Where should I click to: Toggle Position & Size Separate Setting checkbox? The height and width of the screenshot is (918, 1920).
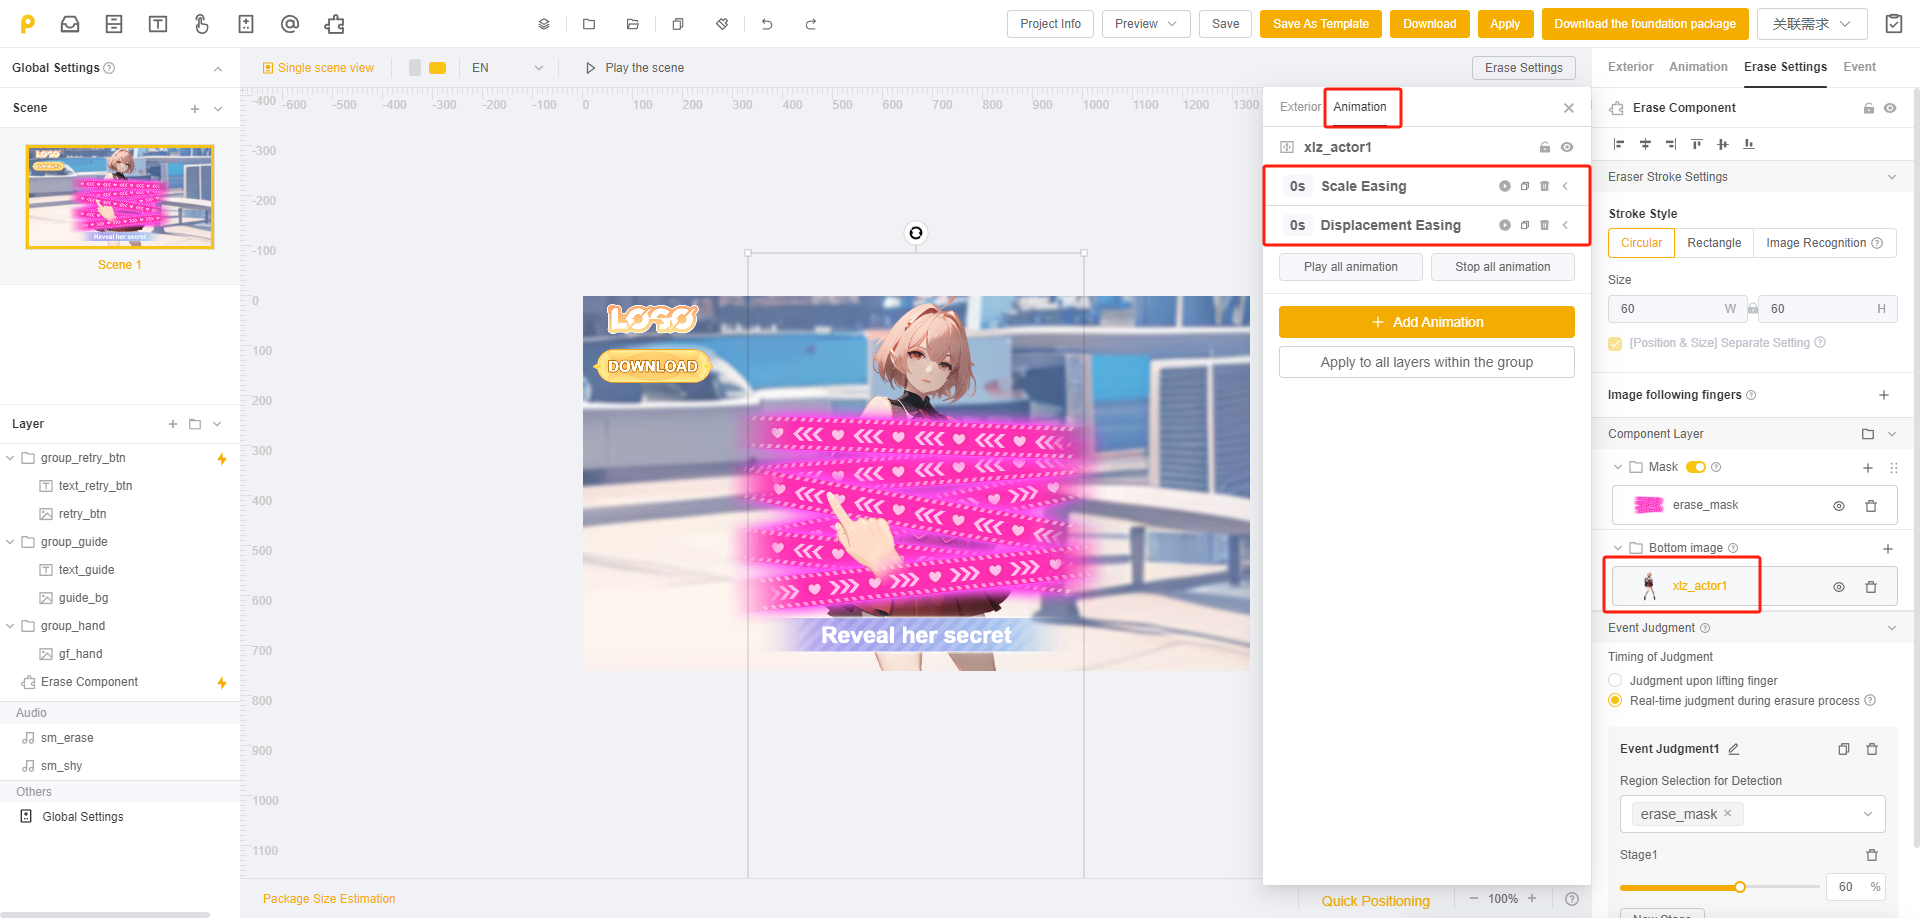tap(1615, 343)
